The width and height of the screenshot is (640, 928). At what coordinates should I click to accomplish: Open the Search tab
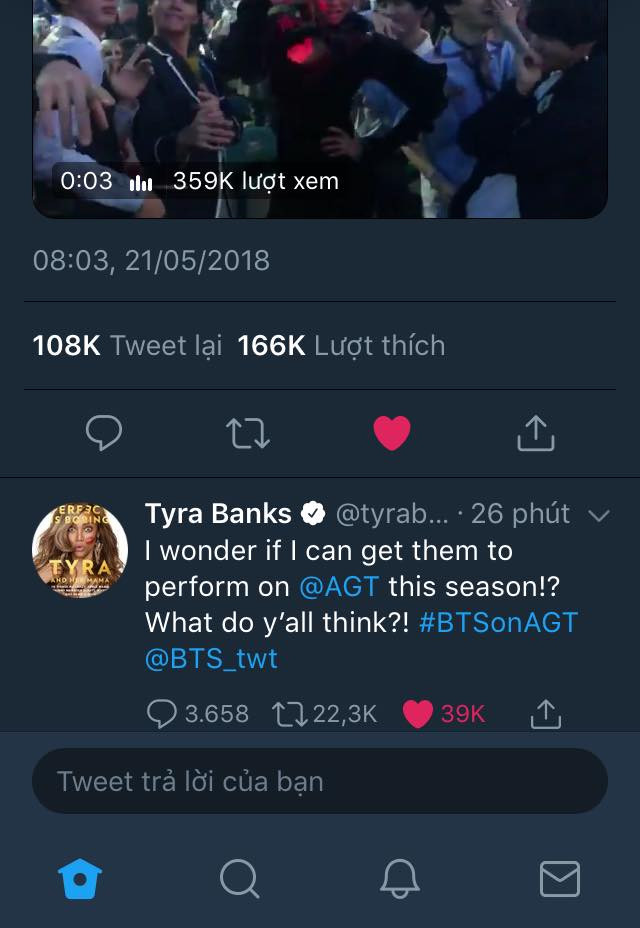(239, 879)
